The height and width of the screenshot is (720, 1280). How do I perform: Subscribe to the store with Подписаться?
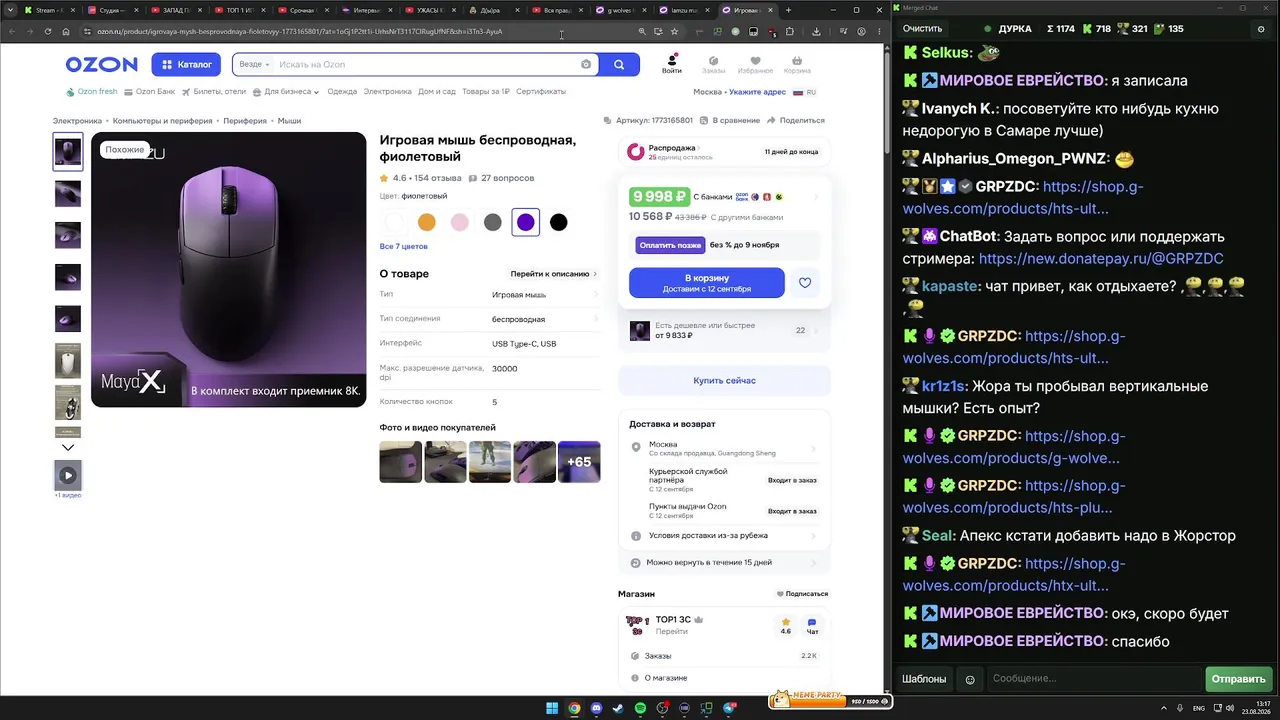[x=803, y=594]
